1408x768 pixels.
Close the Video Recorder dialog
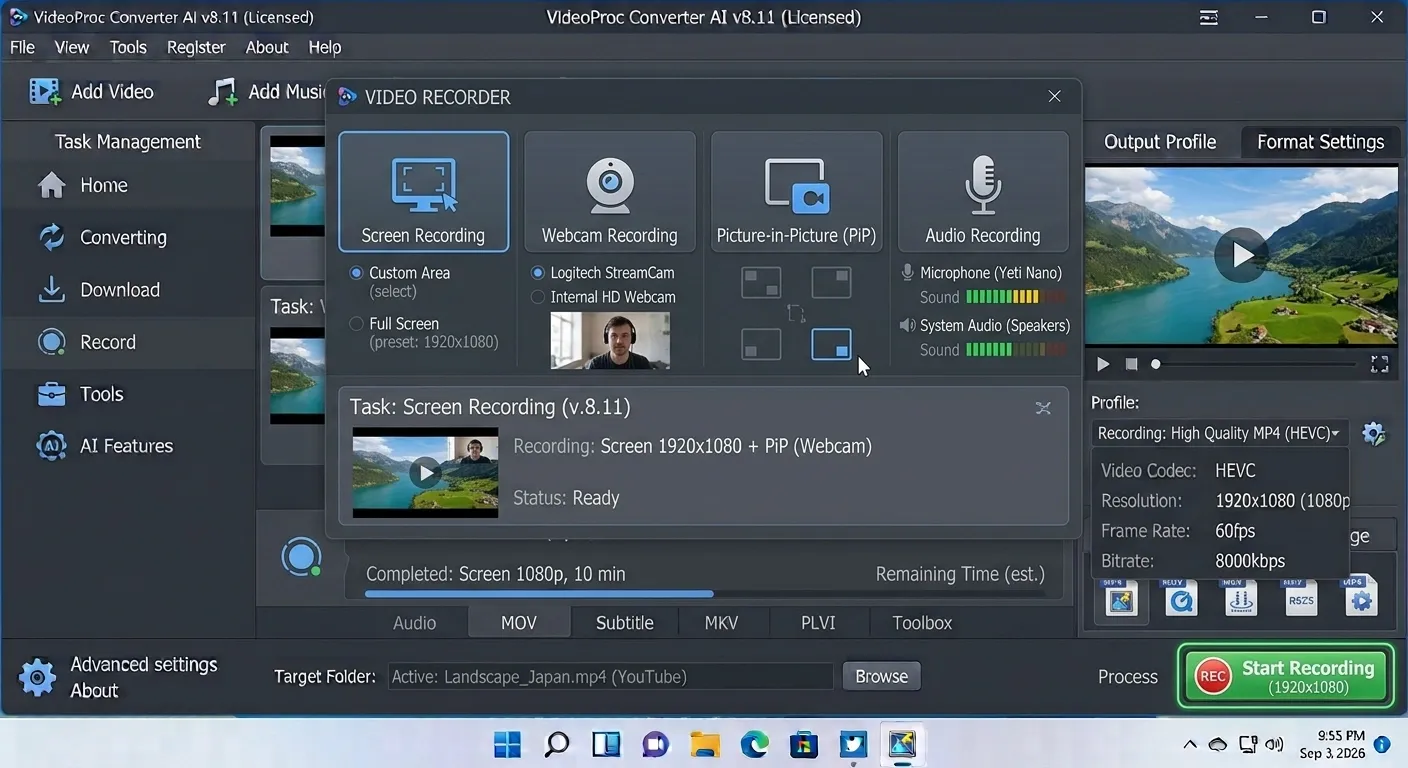[x=1054, y=96]
